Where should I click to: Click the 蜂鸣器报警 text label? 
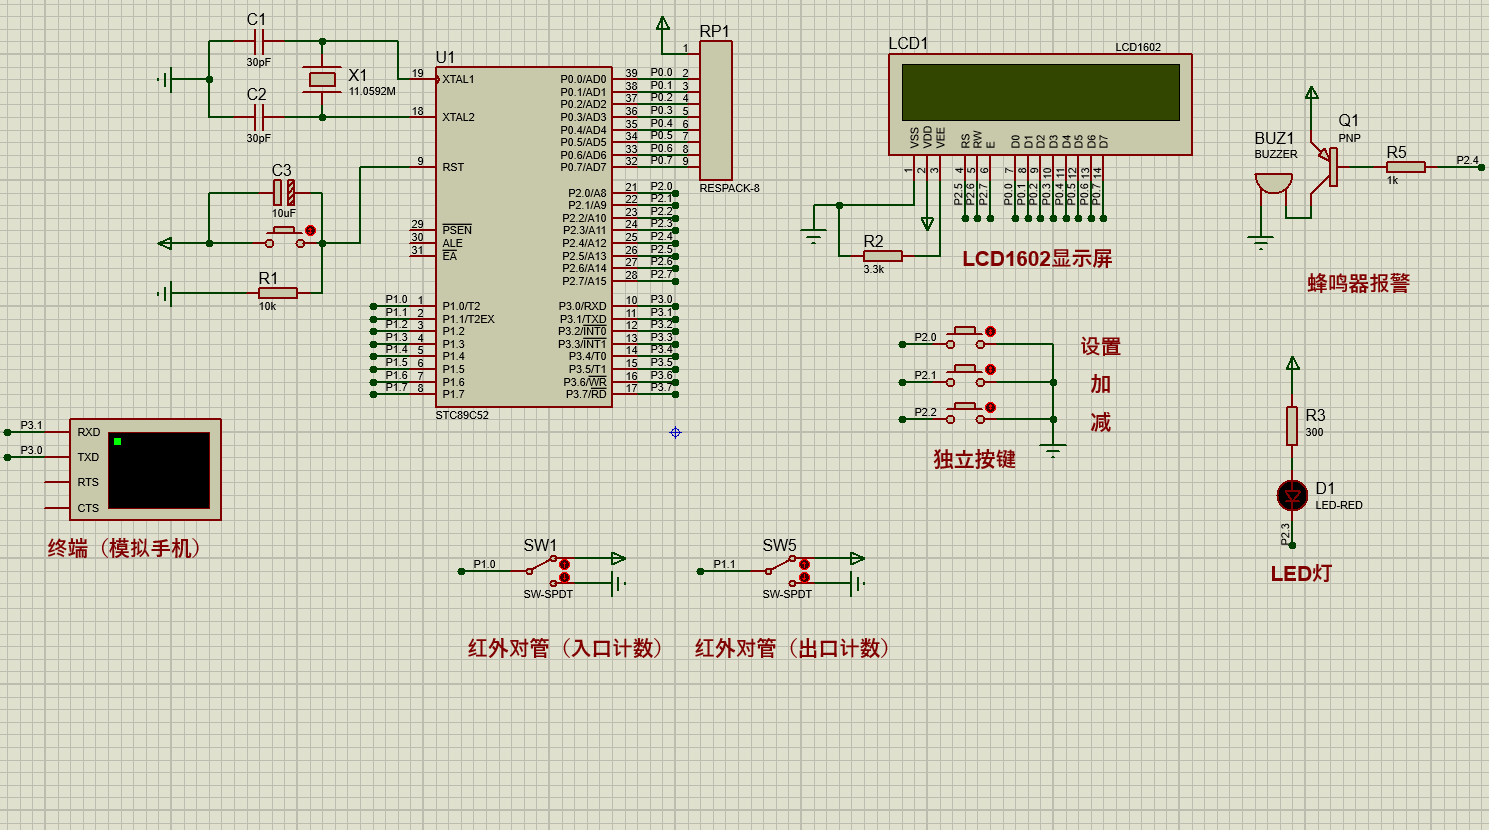tap(1358, 284)
